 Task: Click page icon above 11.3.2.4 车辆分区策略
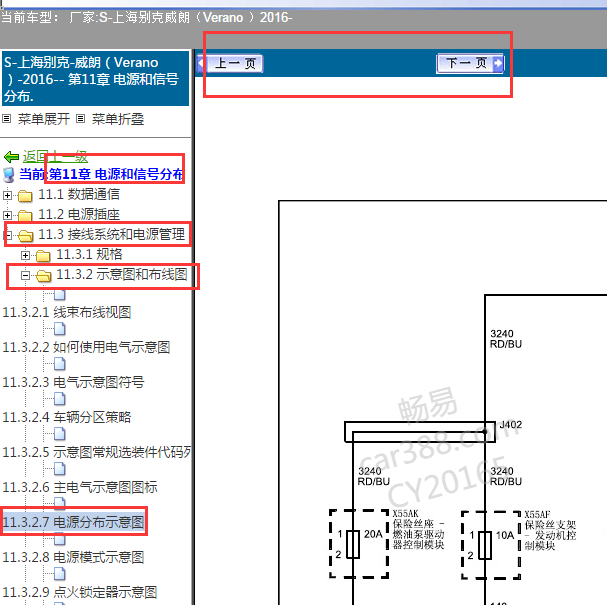60,399
